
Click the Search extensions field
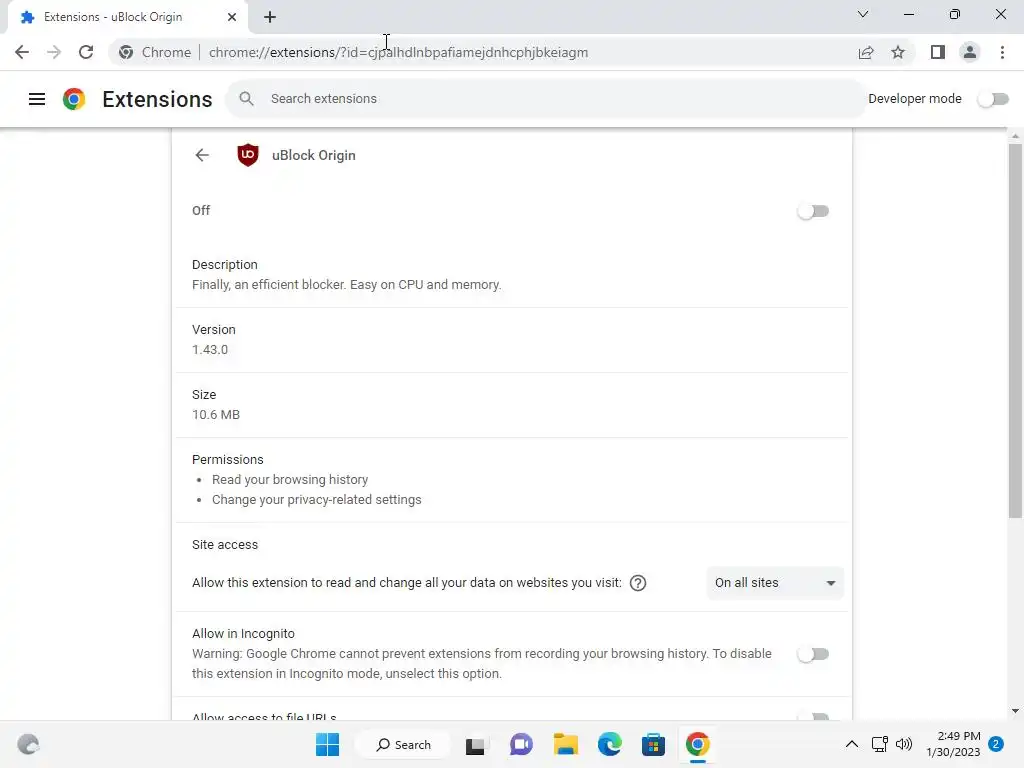(x=546, y=99)
